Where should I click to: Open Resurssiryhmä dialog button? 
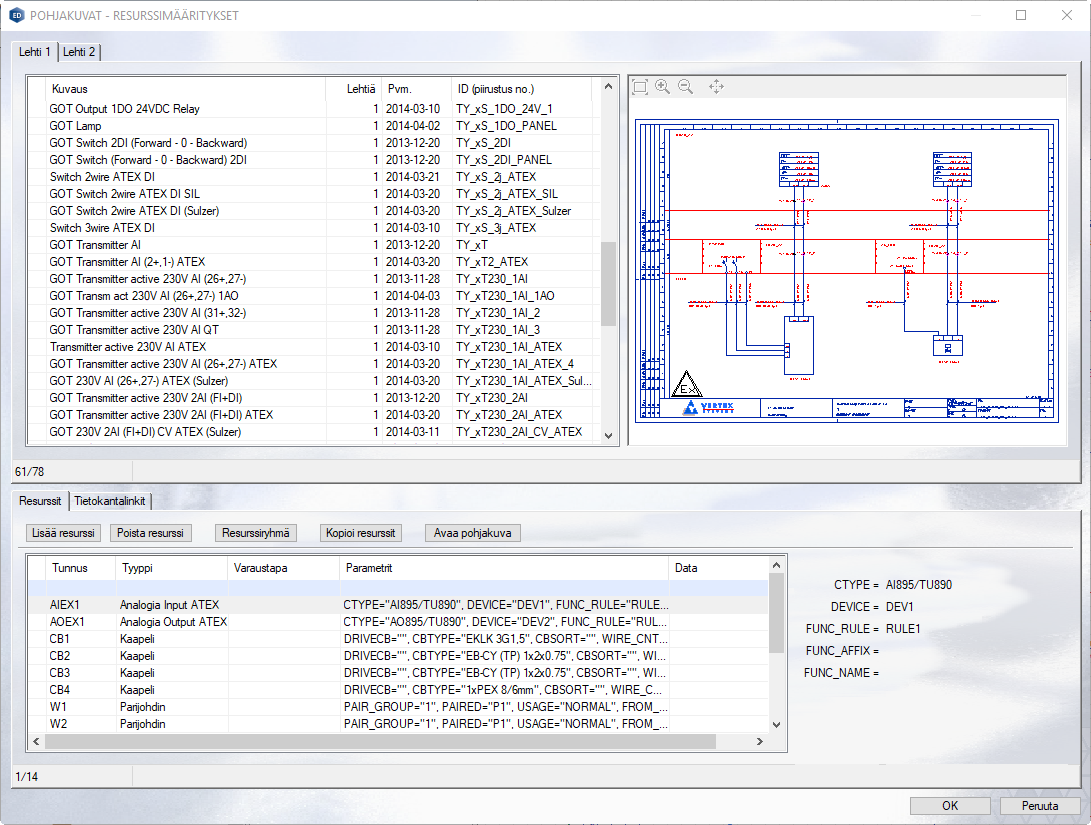pos(255,533)
